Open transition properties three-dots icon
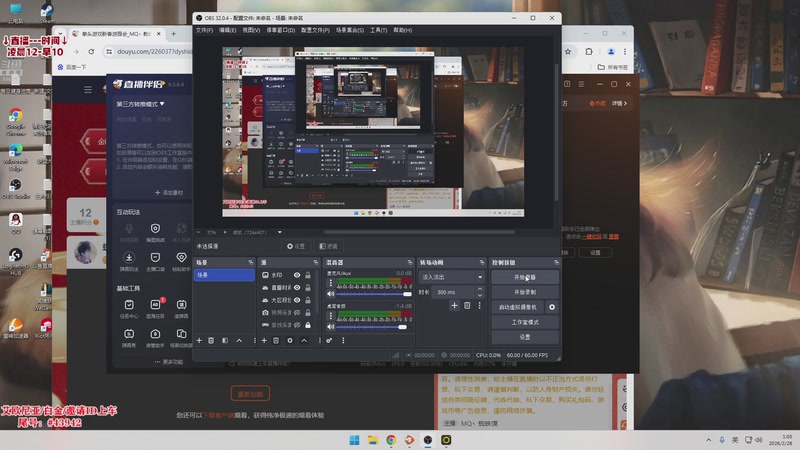 [479, 305]
